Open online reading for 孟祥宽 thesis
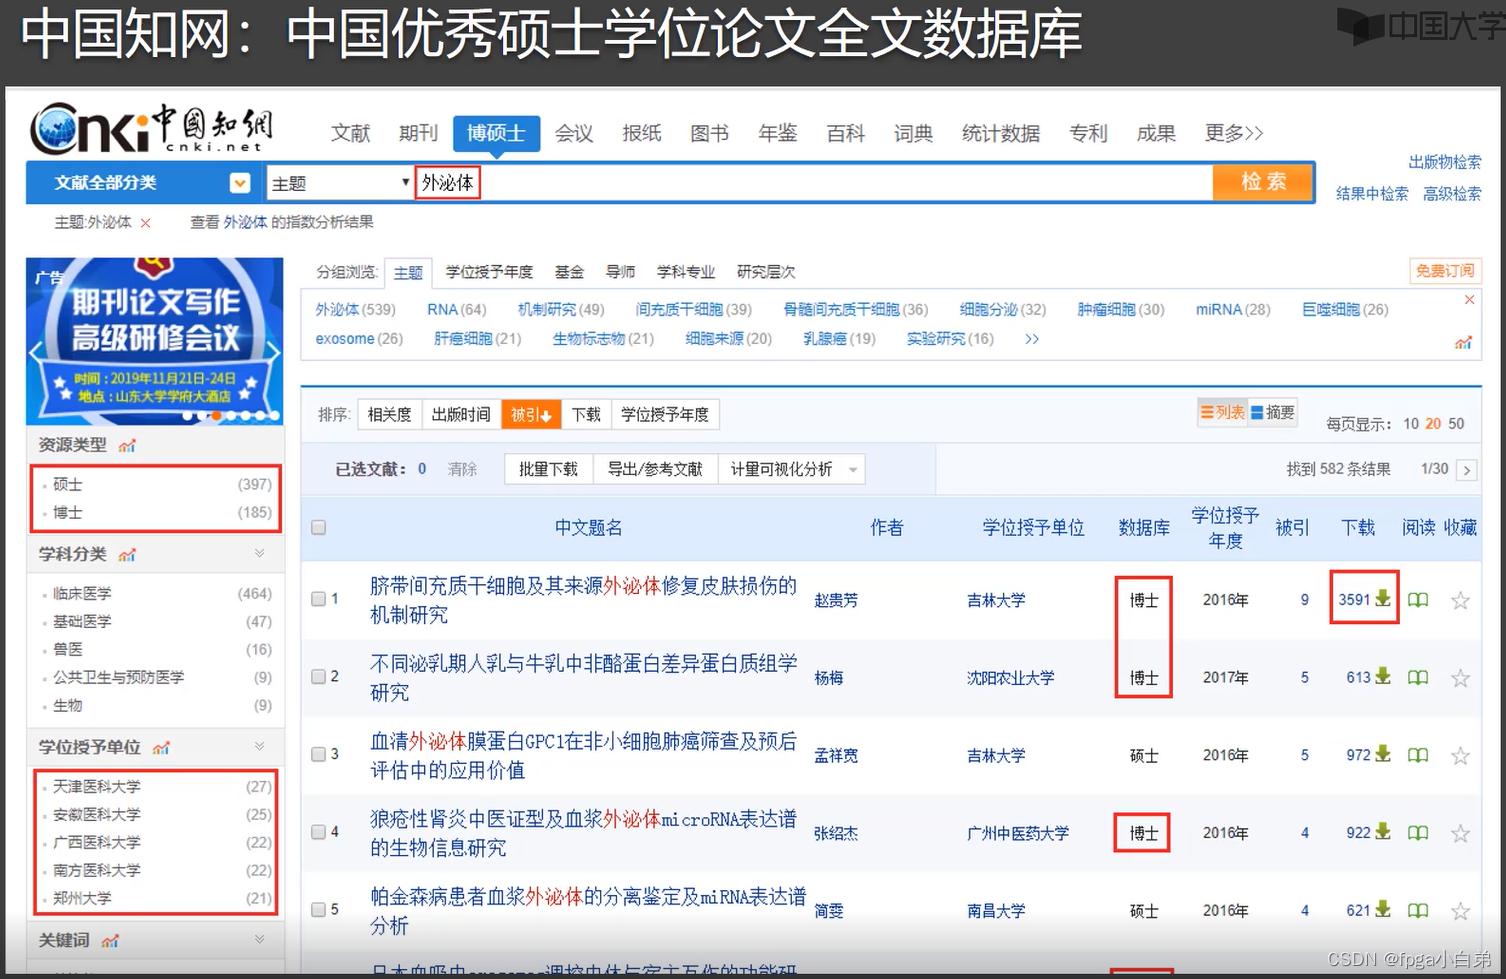The image size is (1506, 979). point(1418,755)
